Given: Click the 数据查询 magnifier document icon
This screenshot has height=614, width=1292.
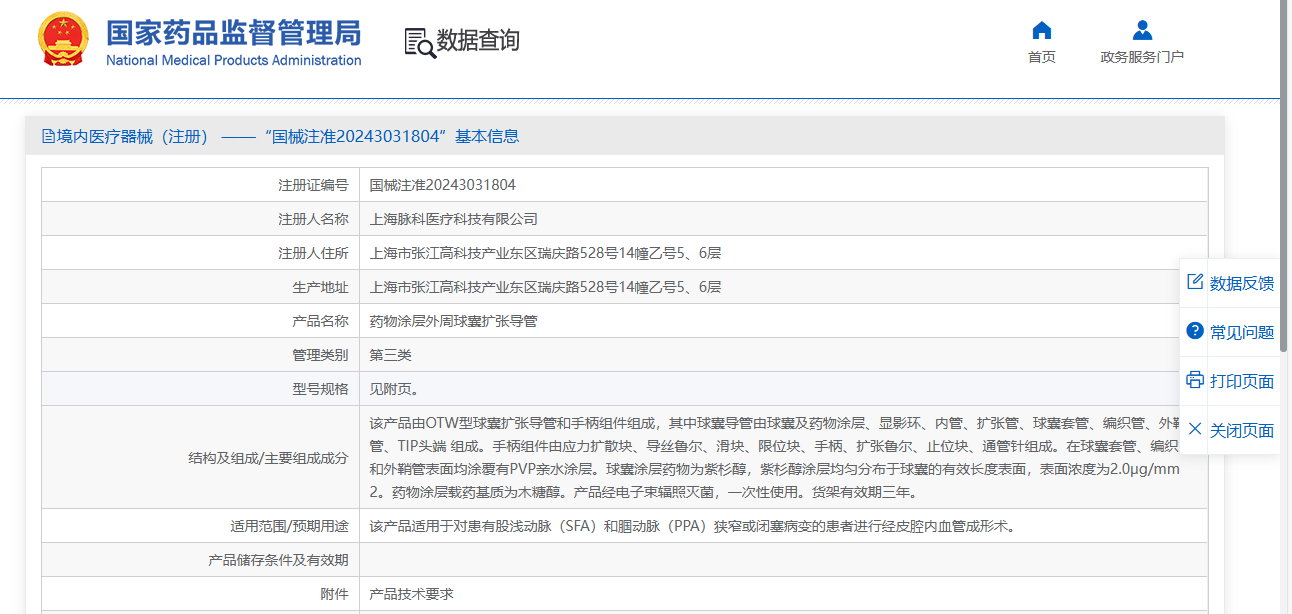Looking at the screenshot, I should click(420, 43).
